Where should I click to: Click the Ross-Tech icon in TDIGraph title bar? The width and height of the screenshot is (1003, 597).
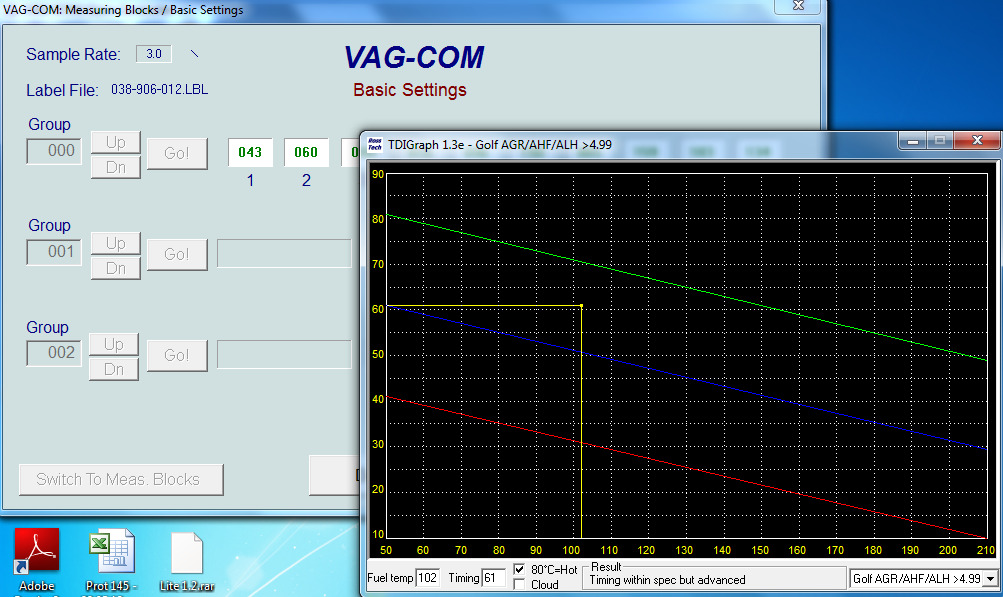[x=375, y=144]
